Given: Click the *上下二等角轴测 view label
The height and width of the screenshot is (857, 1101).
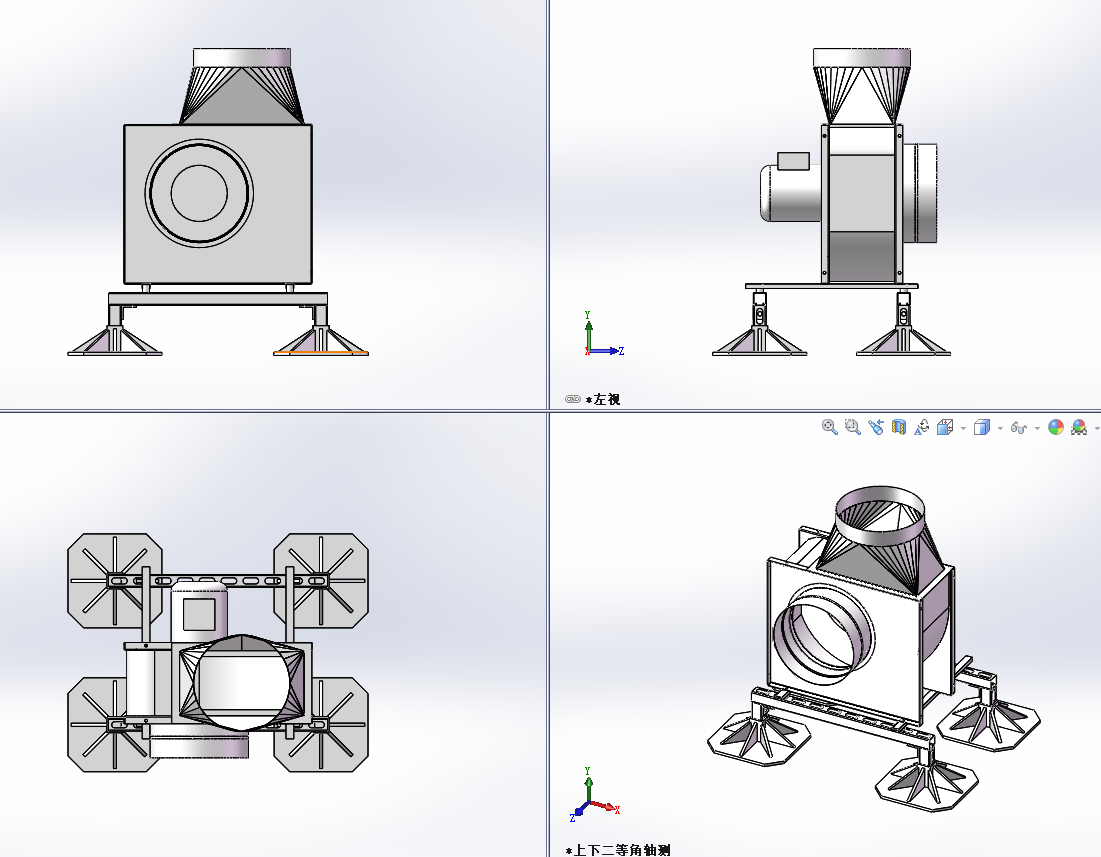Looking at the screenshot, I should point(618,850).
